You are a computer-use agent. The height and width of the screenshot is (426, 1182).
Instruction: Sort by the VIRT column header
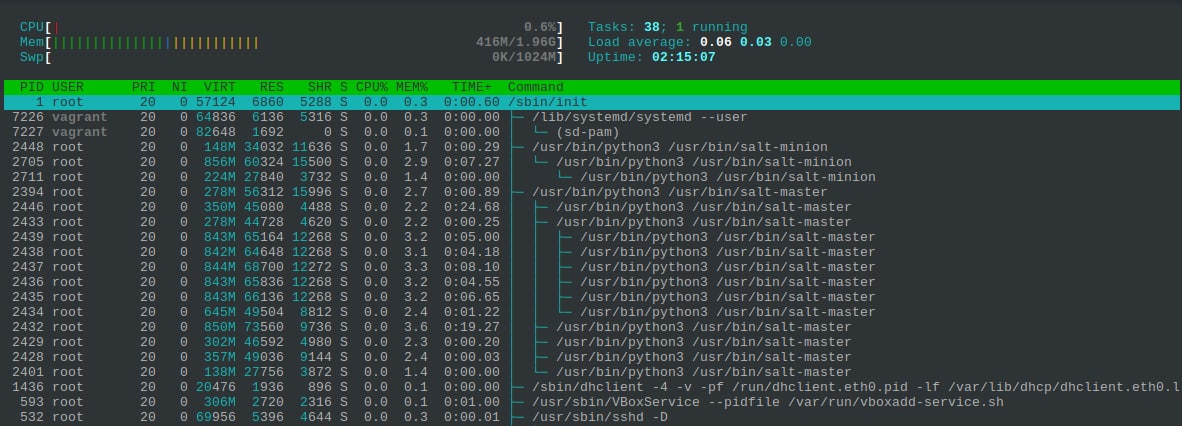pyautogui.click(x=219, y=87)
